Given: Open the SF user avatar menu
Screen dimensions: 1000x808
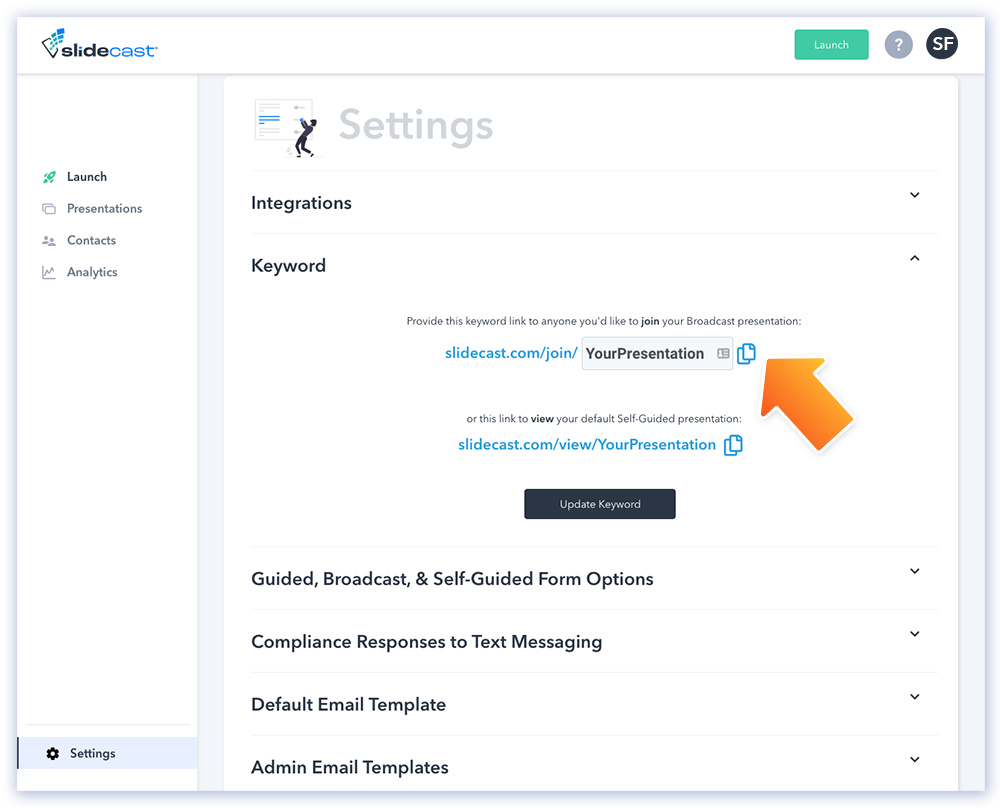Looking at the screenshot, I should click(x=942, y=44).
